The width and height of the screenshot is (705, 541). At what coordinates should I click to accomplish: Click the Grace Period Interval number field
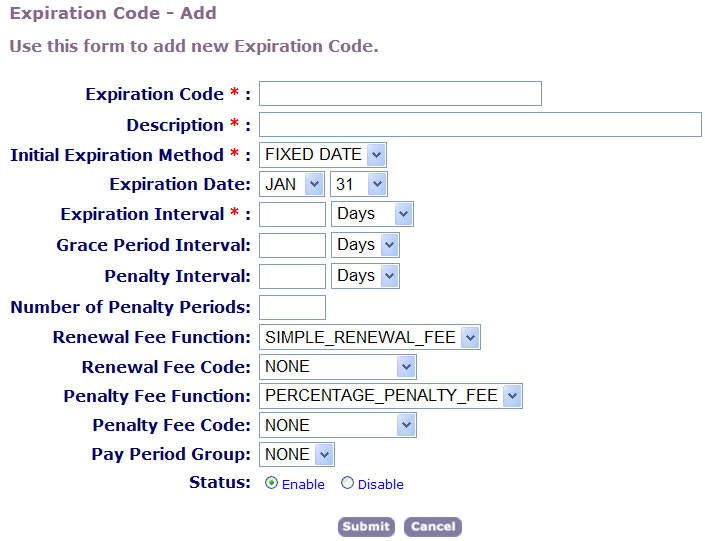tap(292, 245)
